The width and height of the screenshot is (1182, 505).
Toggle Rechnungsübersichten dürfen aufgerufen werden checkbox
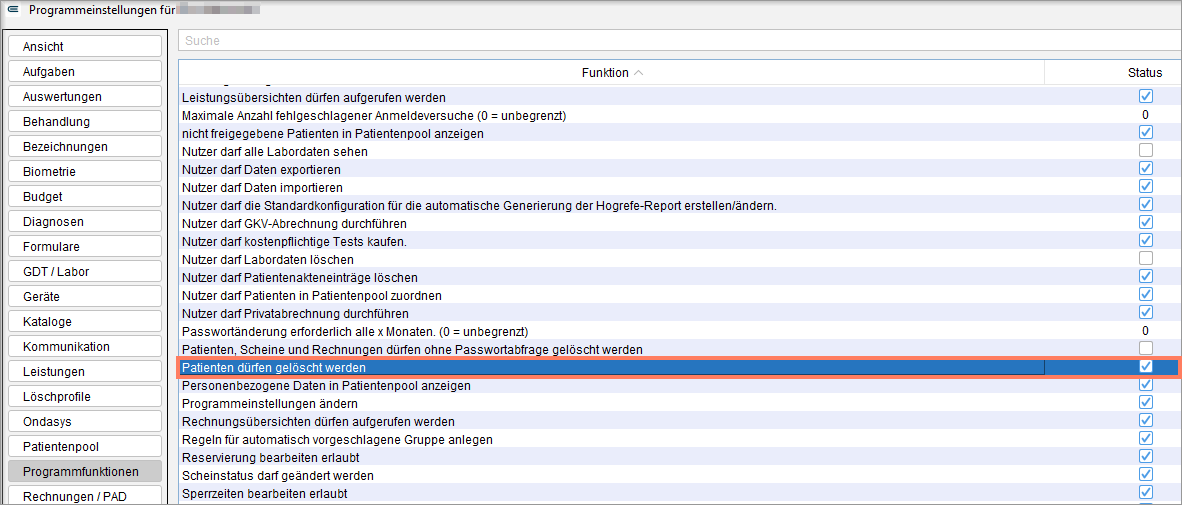1146,421
